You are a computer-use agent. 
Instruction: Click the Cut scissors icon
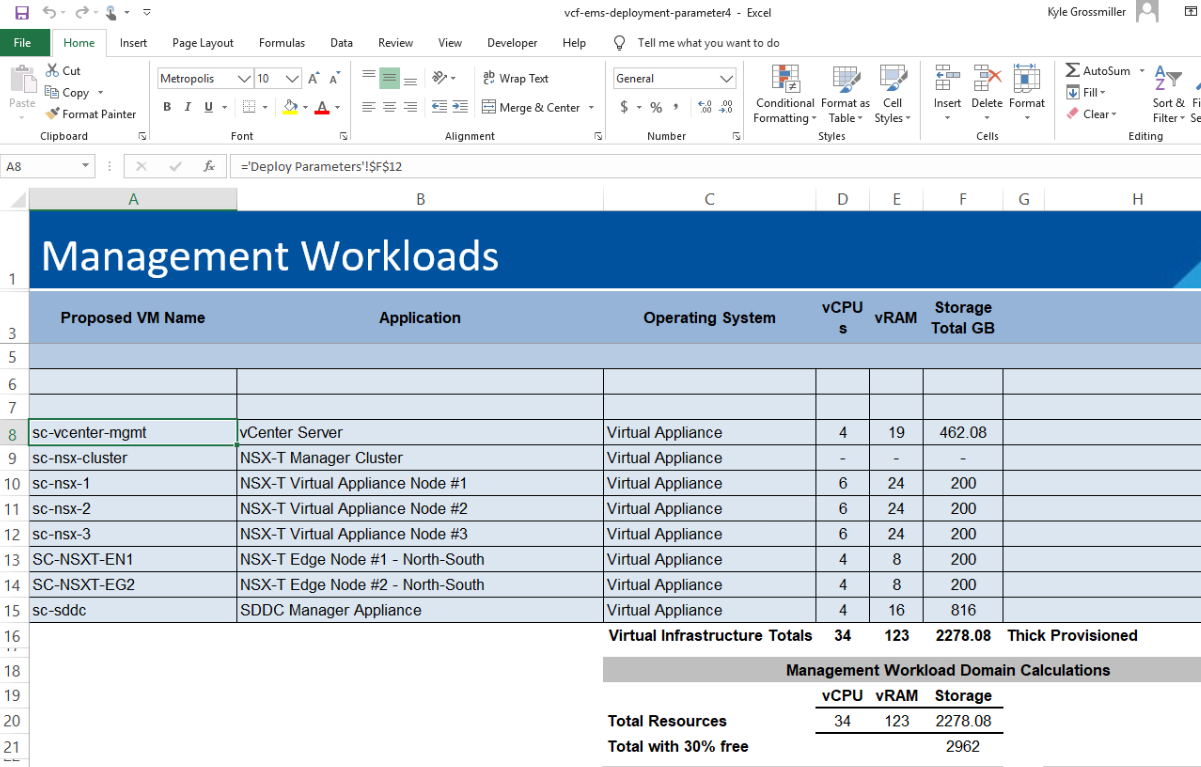pyautogui.click(x=52, y=71)
